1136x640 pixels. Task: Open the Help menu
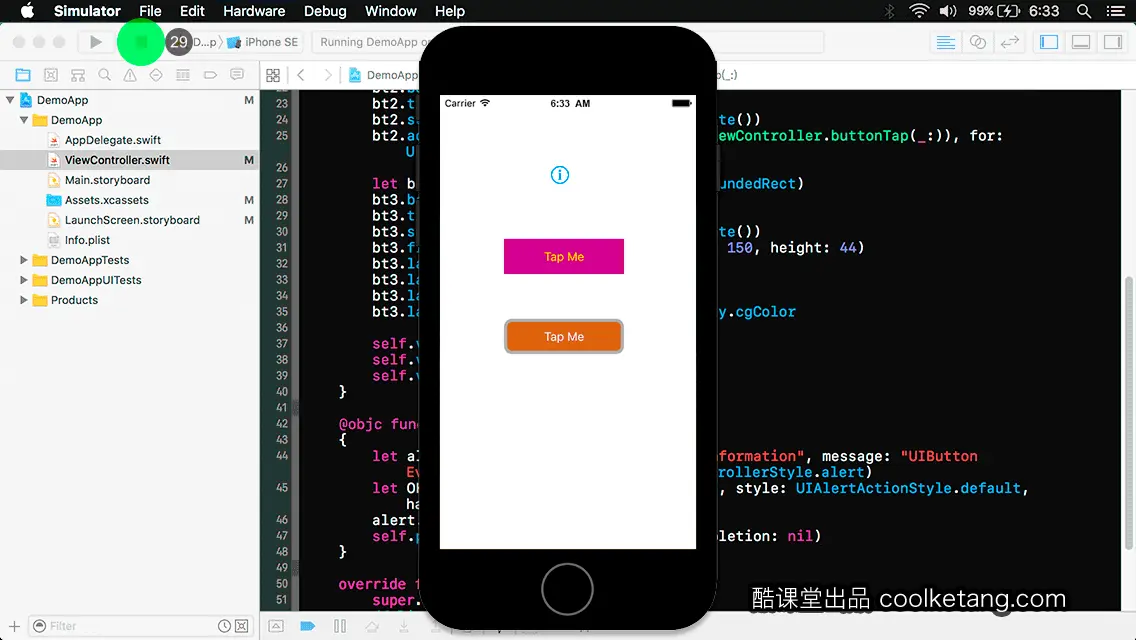449,11
